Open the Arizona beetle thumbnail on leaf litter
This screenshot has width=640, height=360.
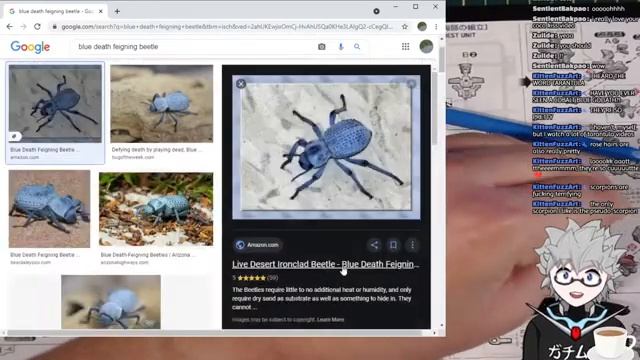point(156,209)
